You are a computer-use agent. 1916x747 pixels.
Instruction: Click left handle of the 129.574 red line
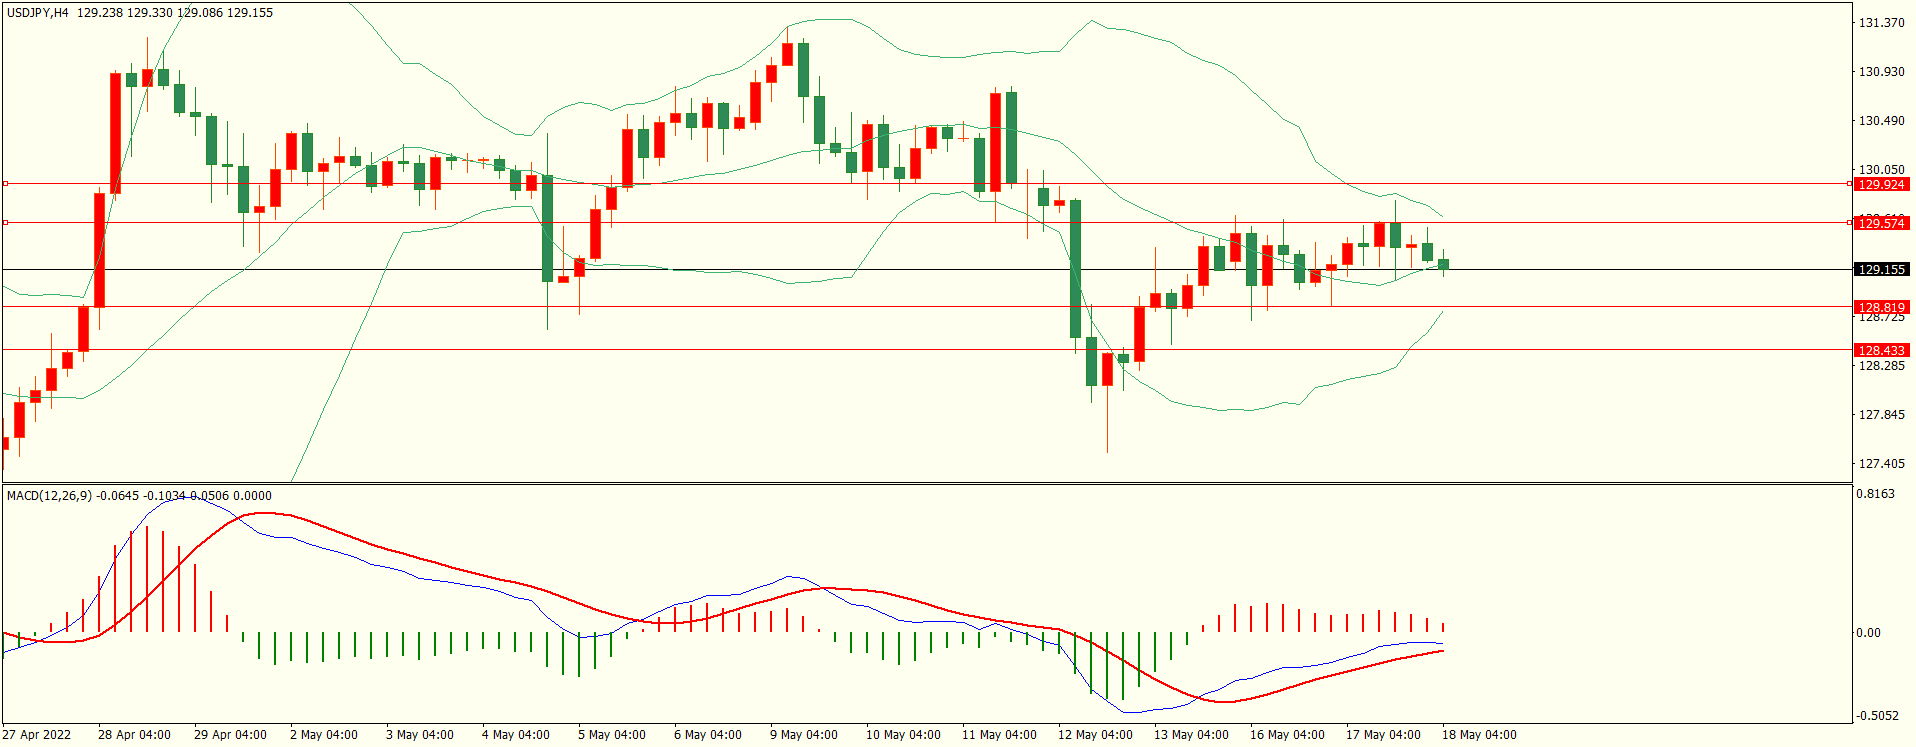tap(5, 222)
